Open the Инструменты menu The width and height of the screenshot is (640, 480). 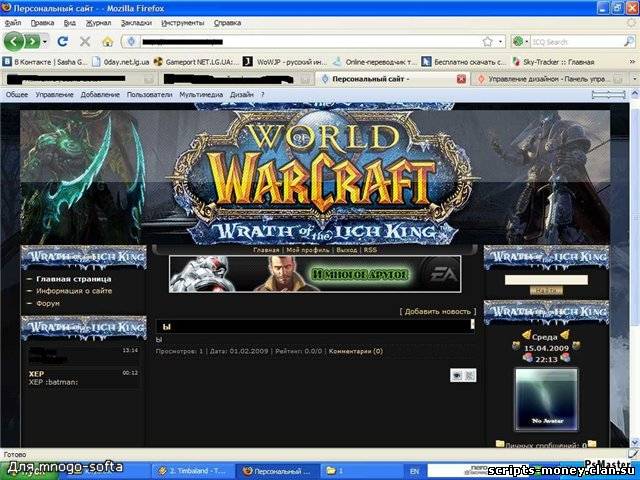pos(182,21)
